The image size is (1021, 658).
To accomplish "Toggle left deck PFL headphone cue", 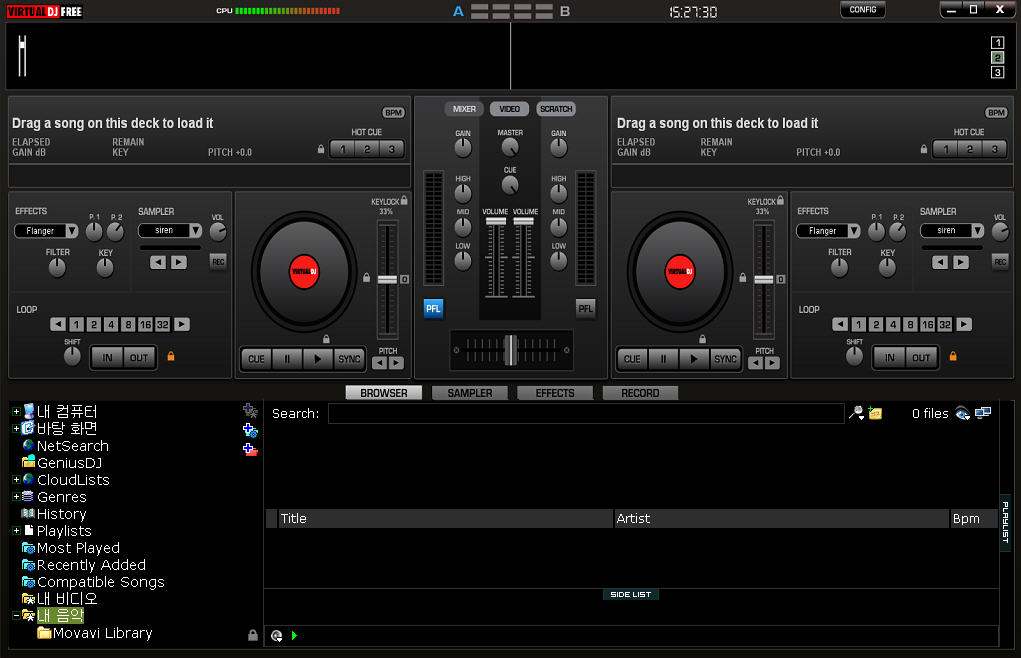I will [x=433, y=308].
